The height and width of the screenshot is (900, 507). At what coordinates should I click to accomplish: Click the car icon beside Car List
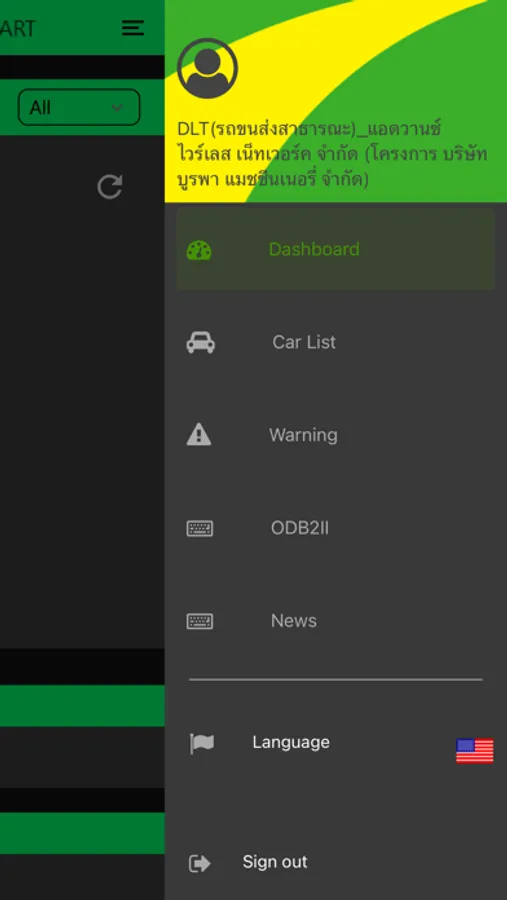(x=200, y=343)
